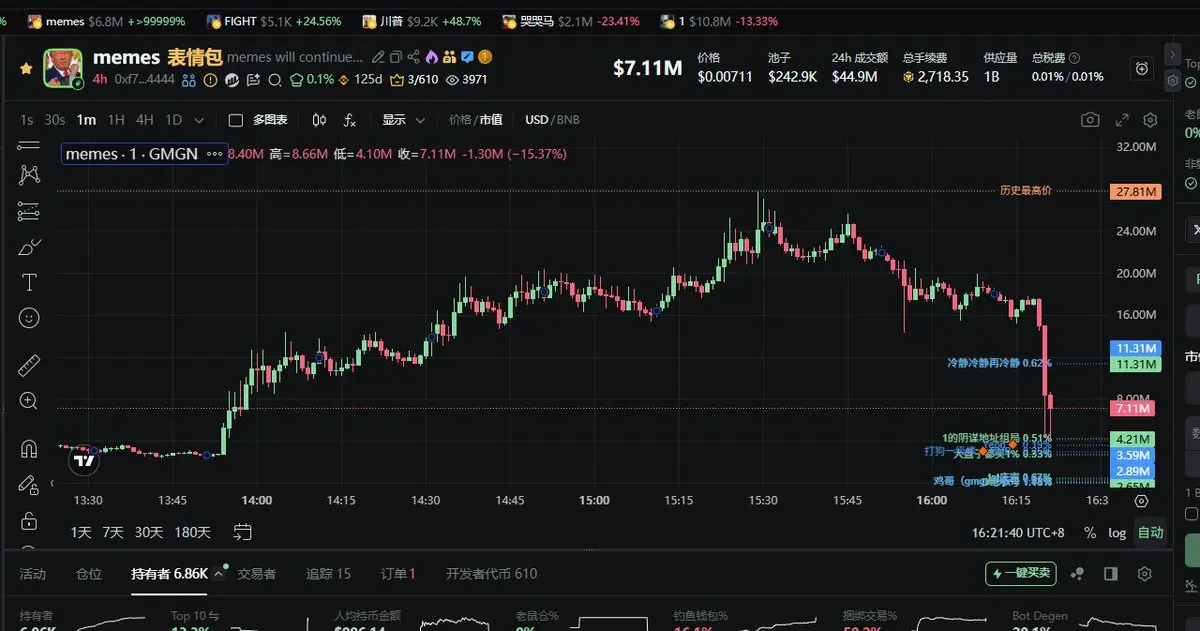This screenshot has height=631, width=1200.
Task: Set price alert with alarm icon
Action: [x=1143, y=68]
